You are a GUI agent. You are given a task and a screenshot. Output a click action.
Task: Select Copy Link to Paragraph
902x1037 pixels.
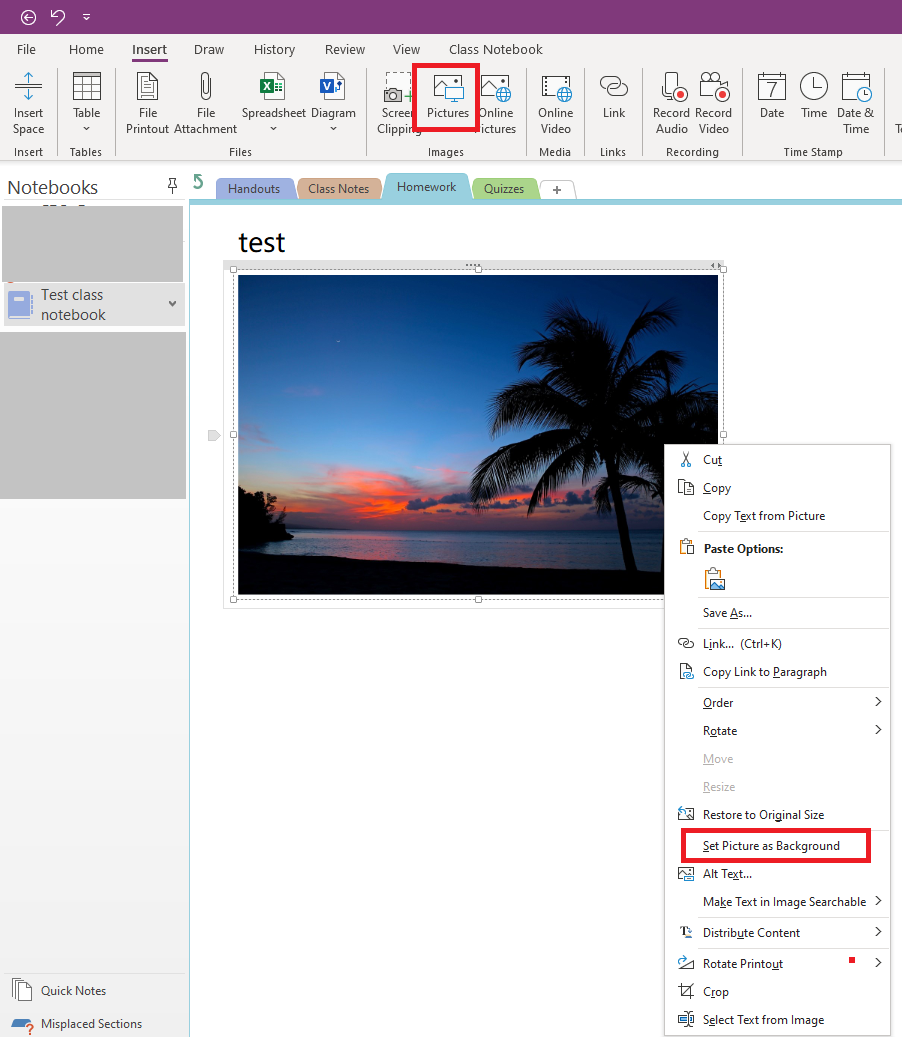[x=778, y=672]
